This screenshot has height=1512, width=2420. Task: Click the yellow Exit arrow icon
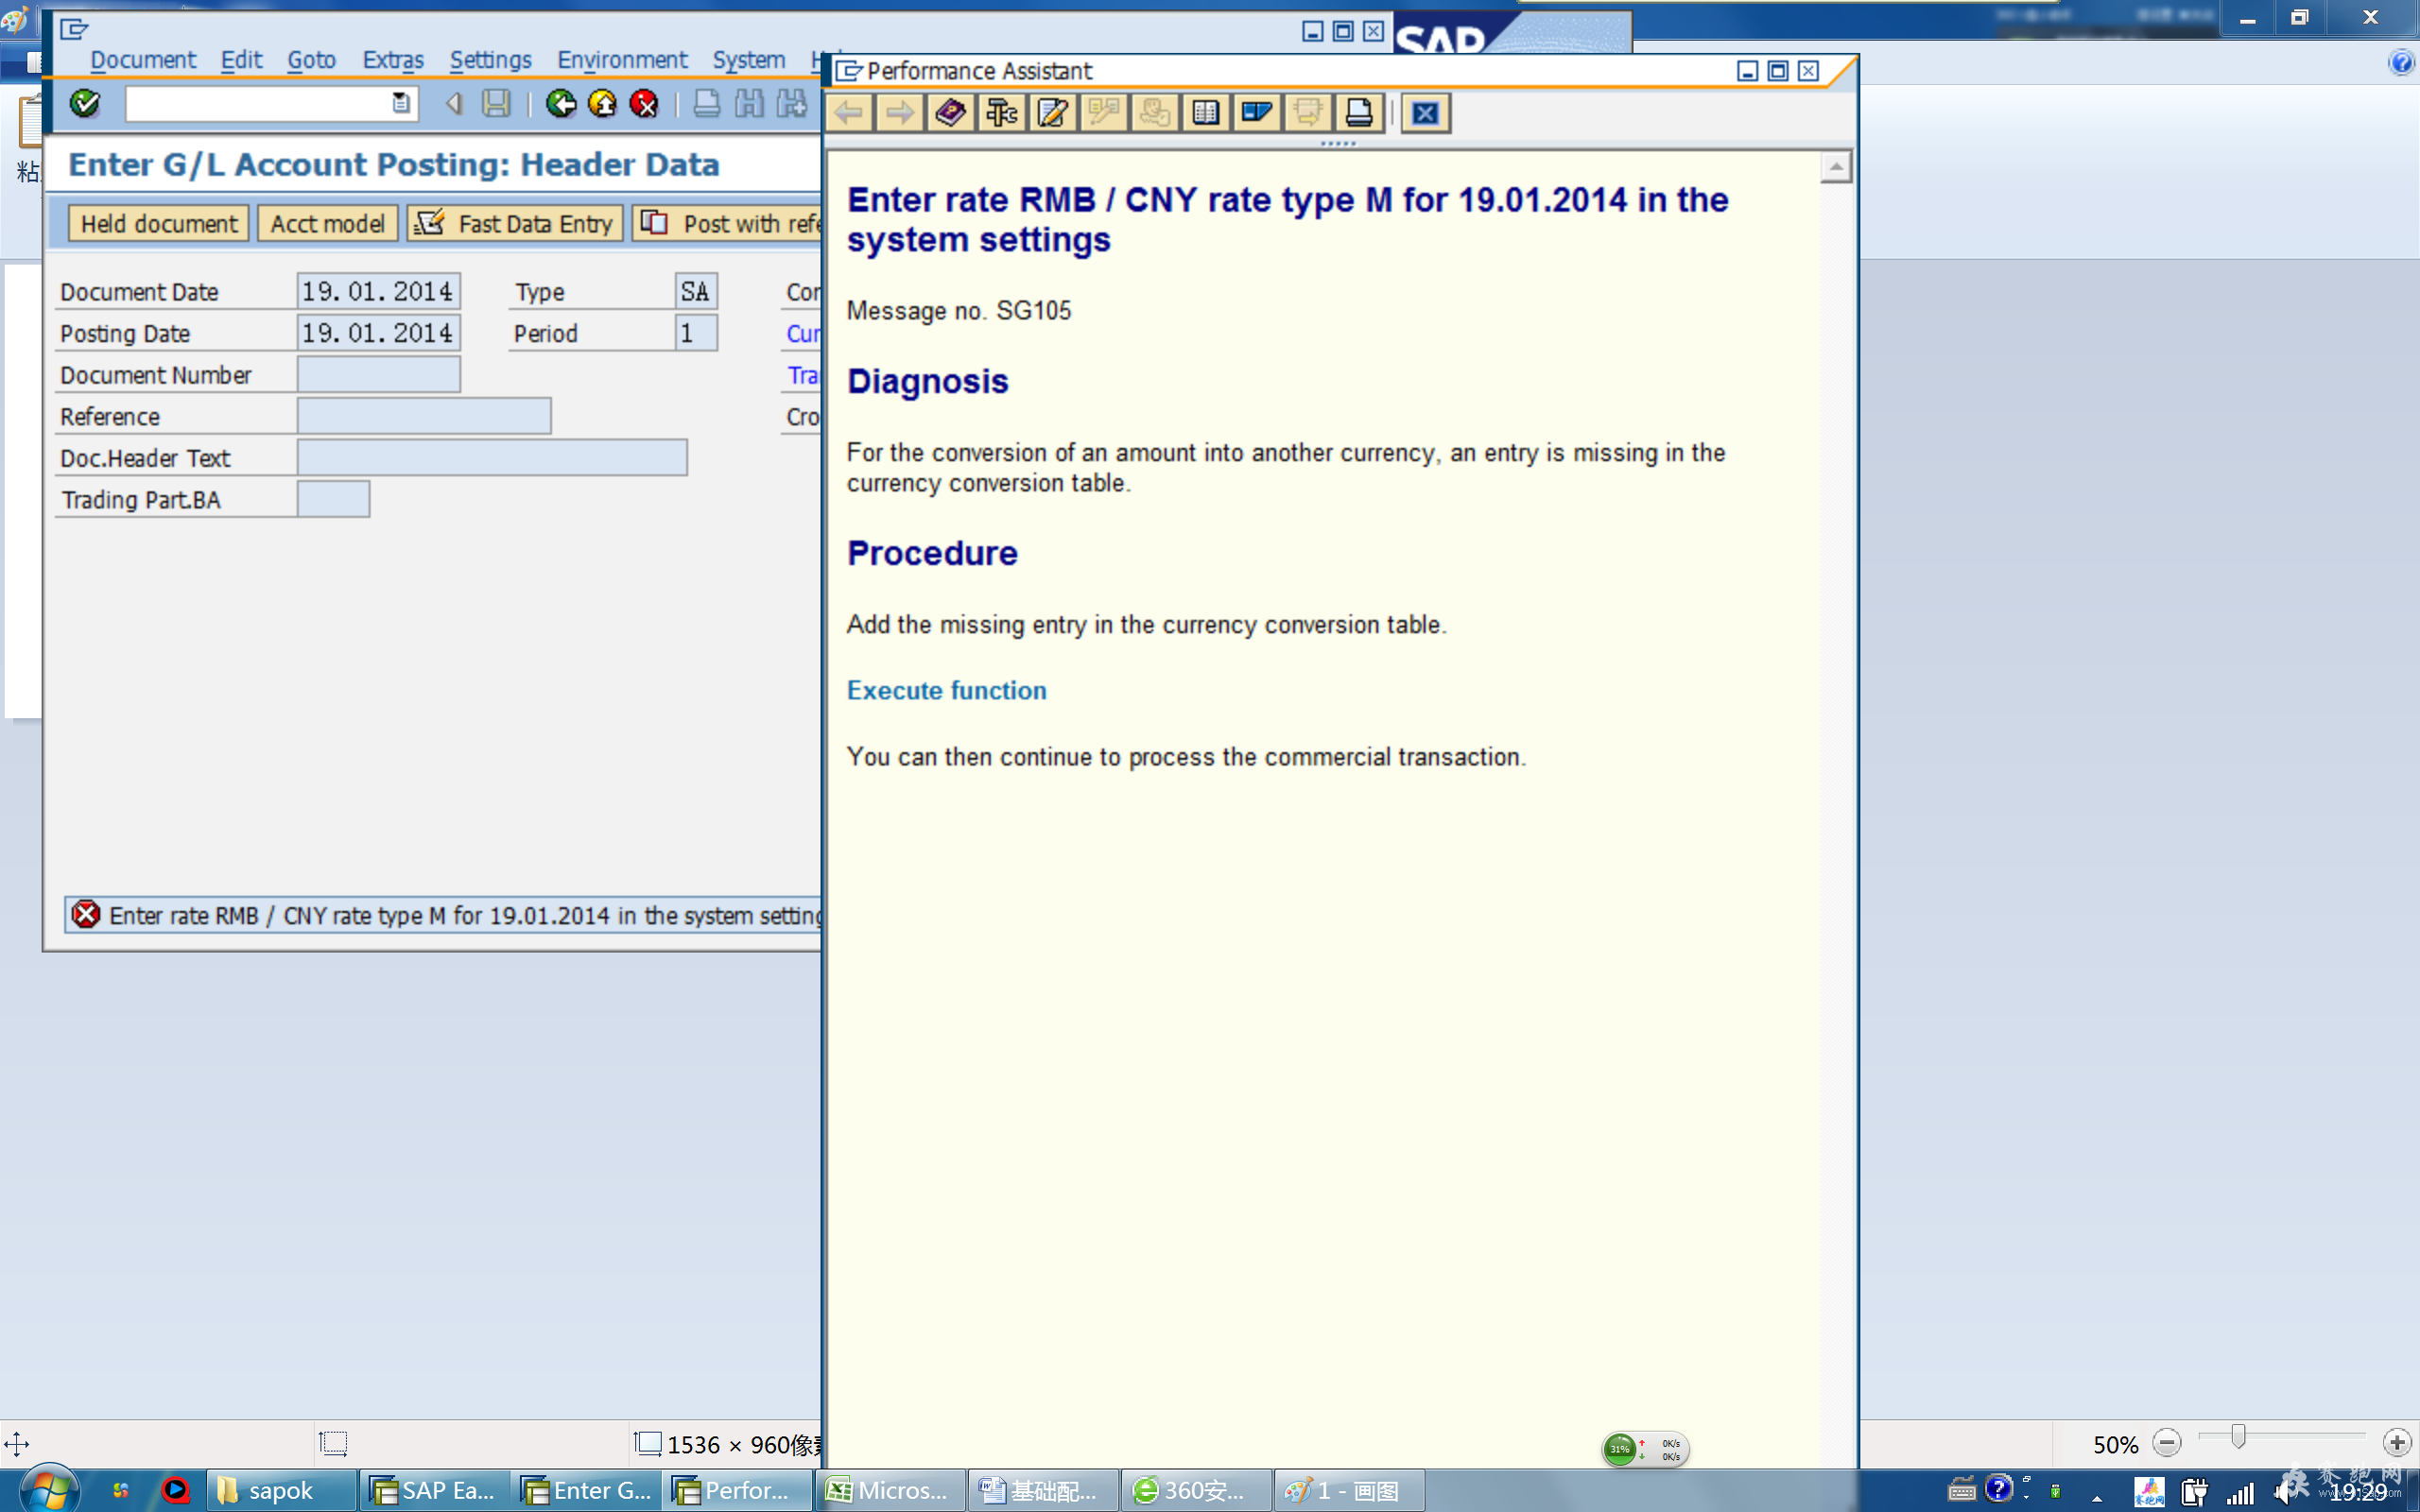click(603, 103)
